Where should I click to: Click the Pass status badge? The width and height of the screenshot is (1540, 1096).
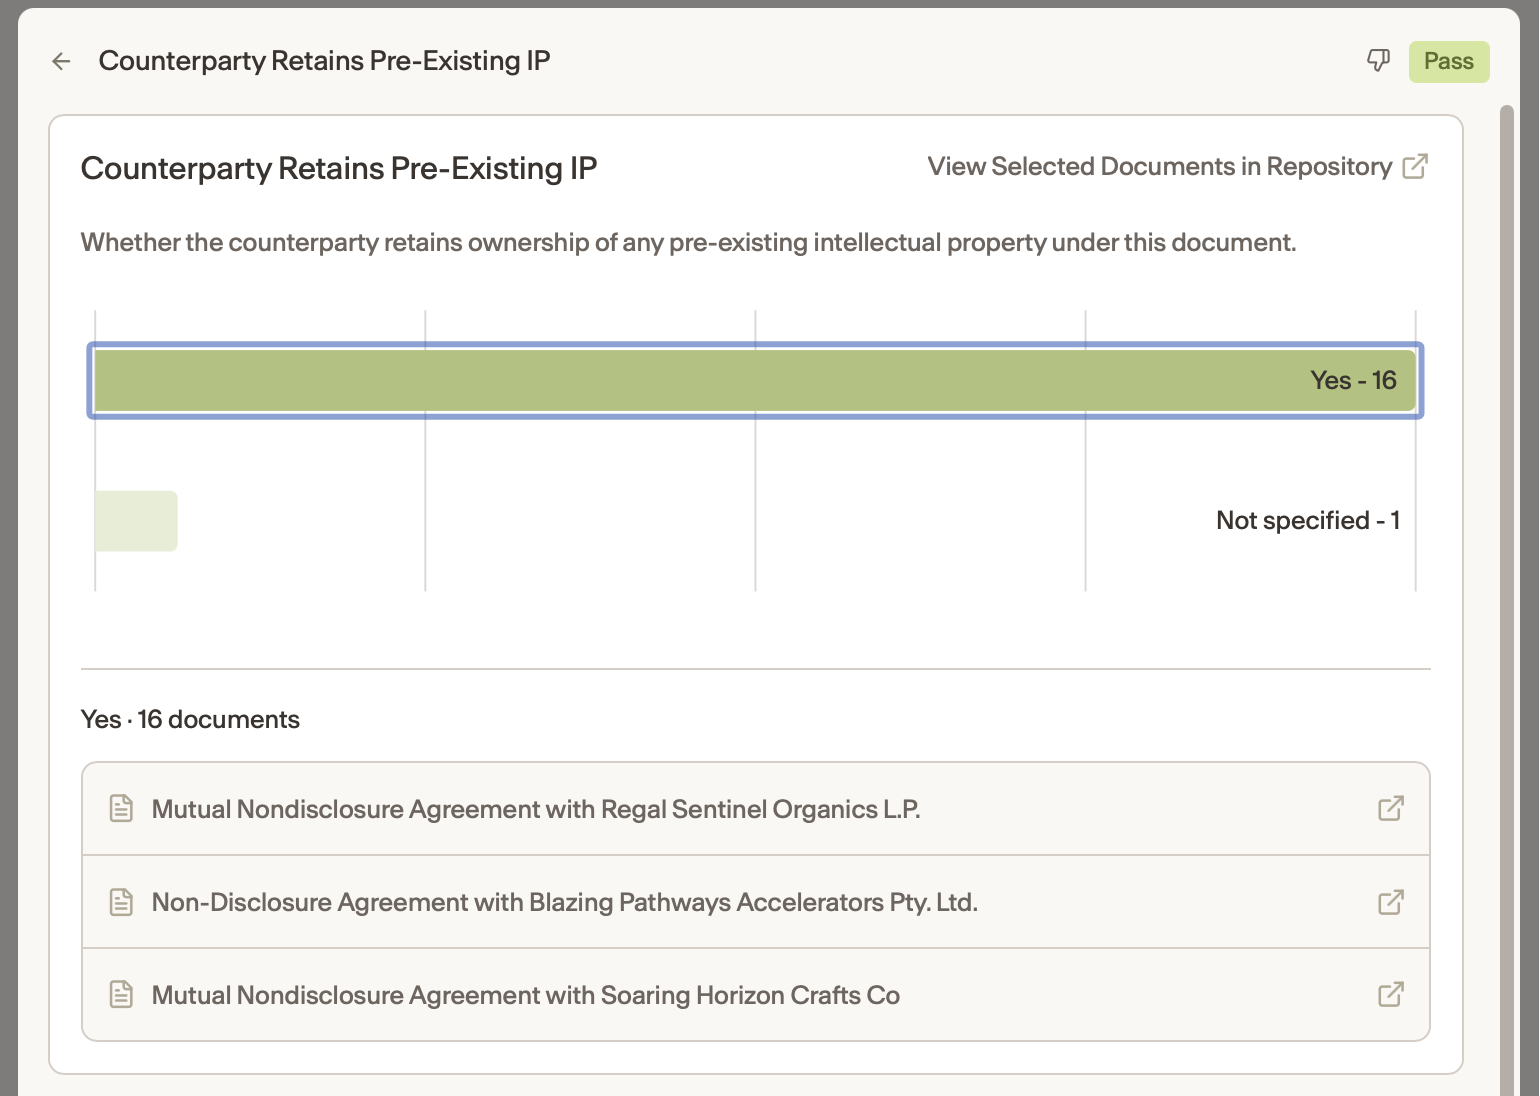(1448, 62)
